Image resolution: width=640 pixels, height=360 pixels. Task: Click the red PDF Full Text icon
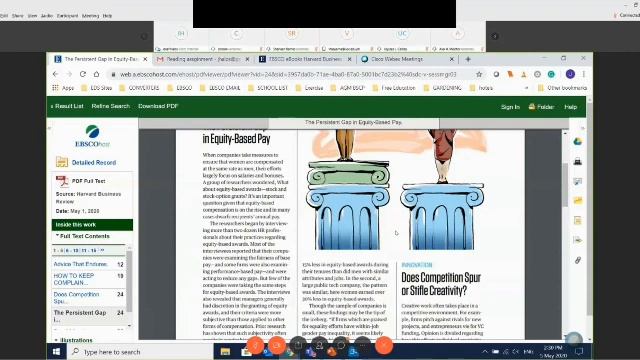coord(62,181)
